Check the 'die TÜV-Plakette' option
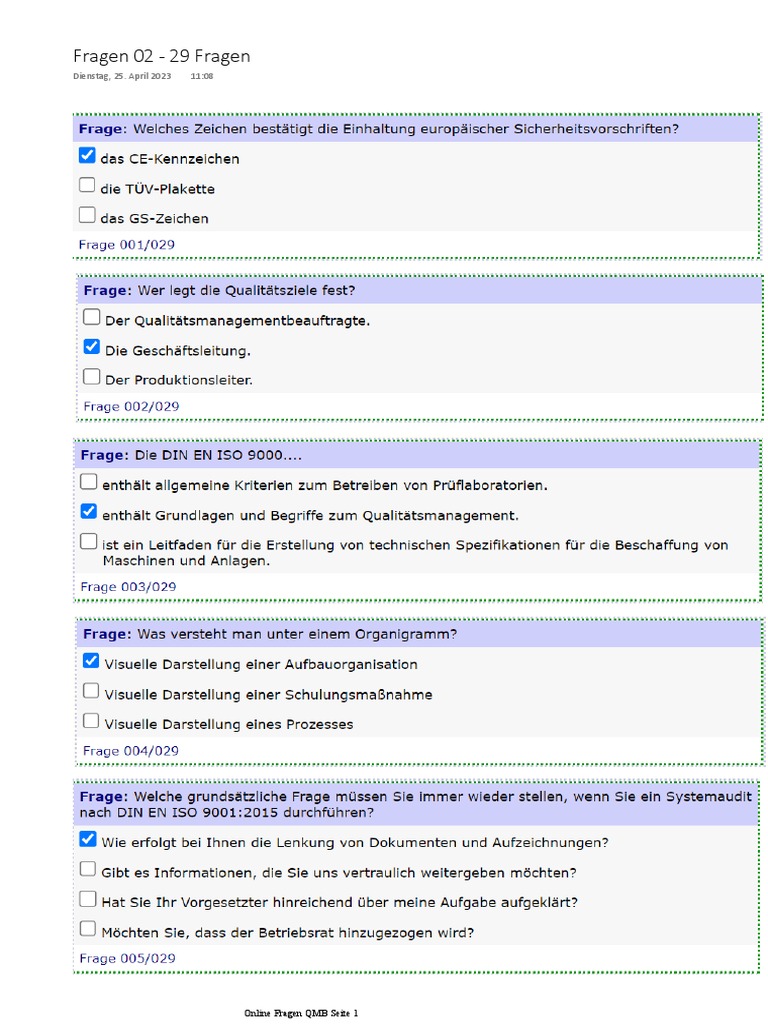The height and width of the screenshot is (1024, 768). pos(87,186)
